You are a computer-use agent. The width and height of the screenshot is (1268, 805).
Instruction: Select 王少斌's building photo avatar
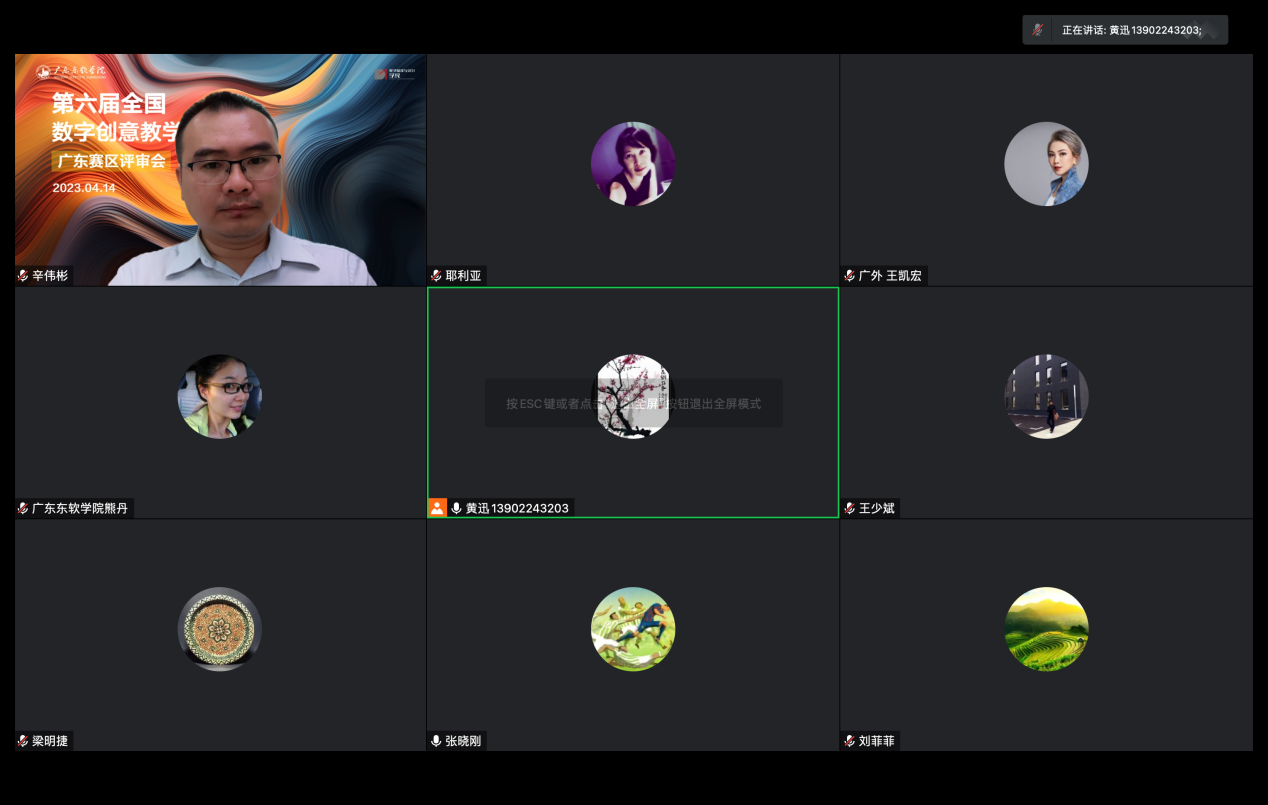1046,397
